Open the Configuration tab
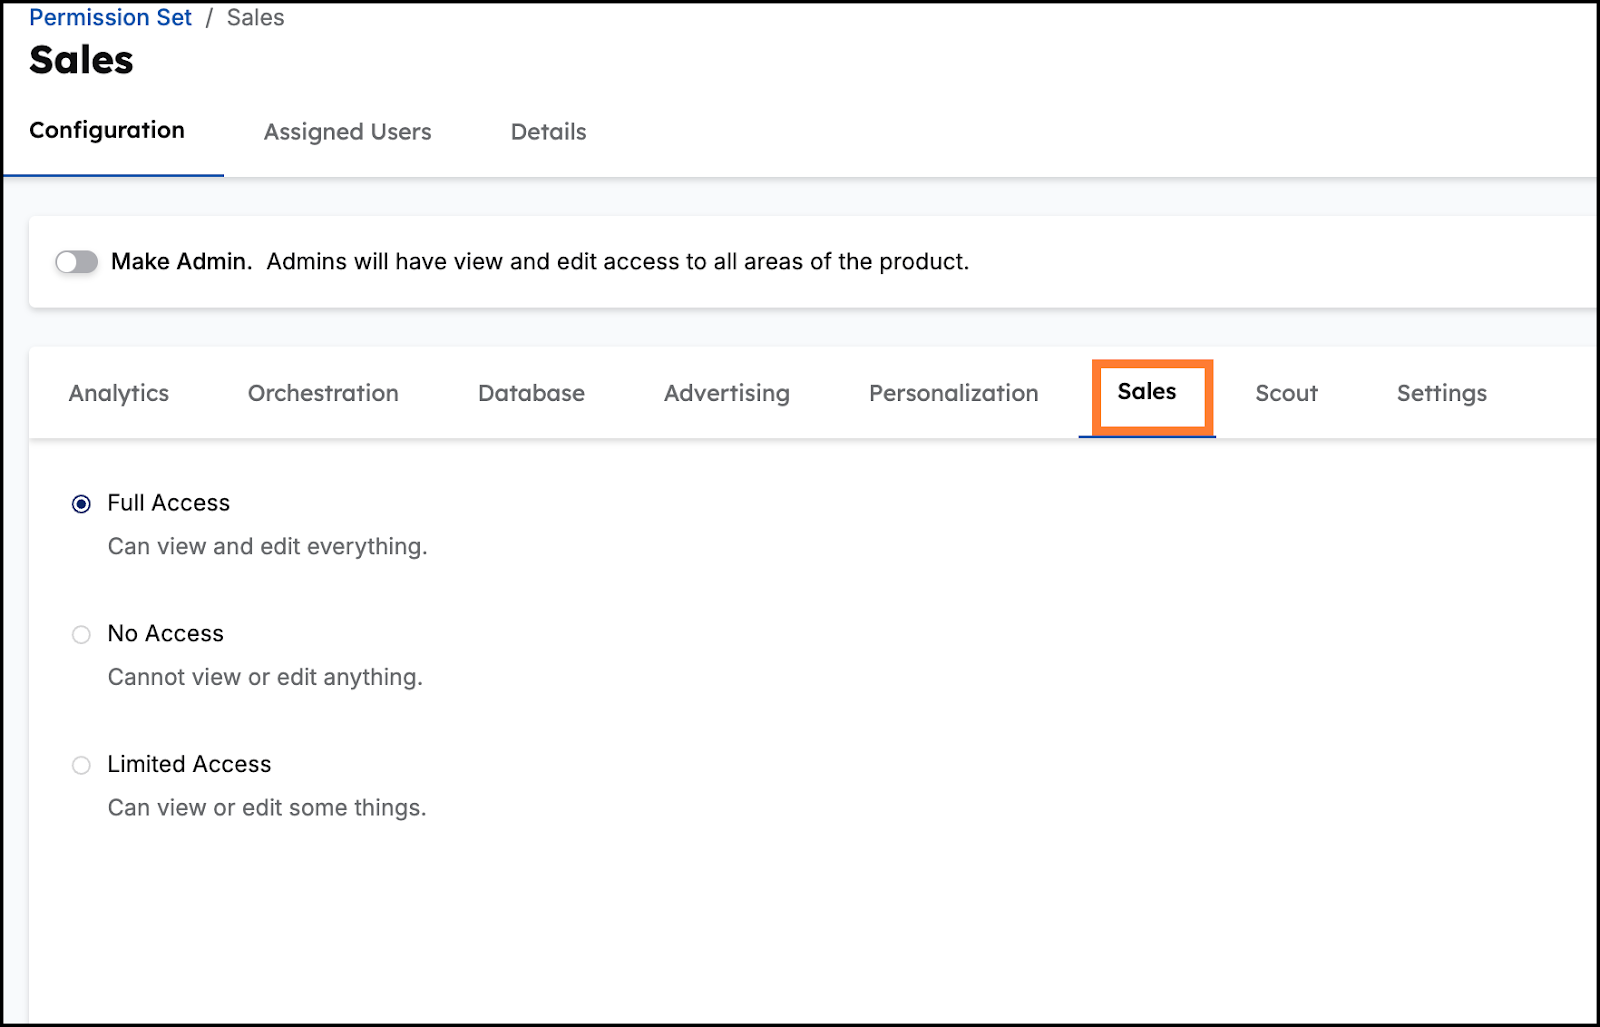Image resolution: width=1600 pixels, height=1027 pixels. (107, 131)
